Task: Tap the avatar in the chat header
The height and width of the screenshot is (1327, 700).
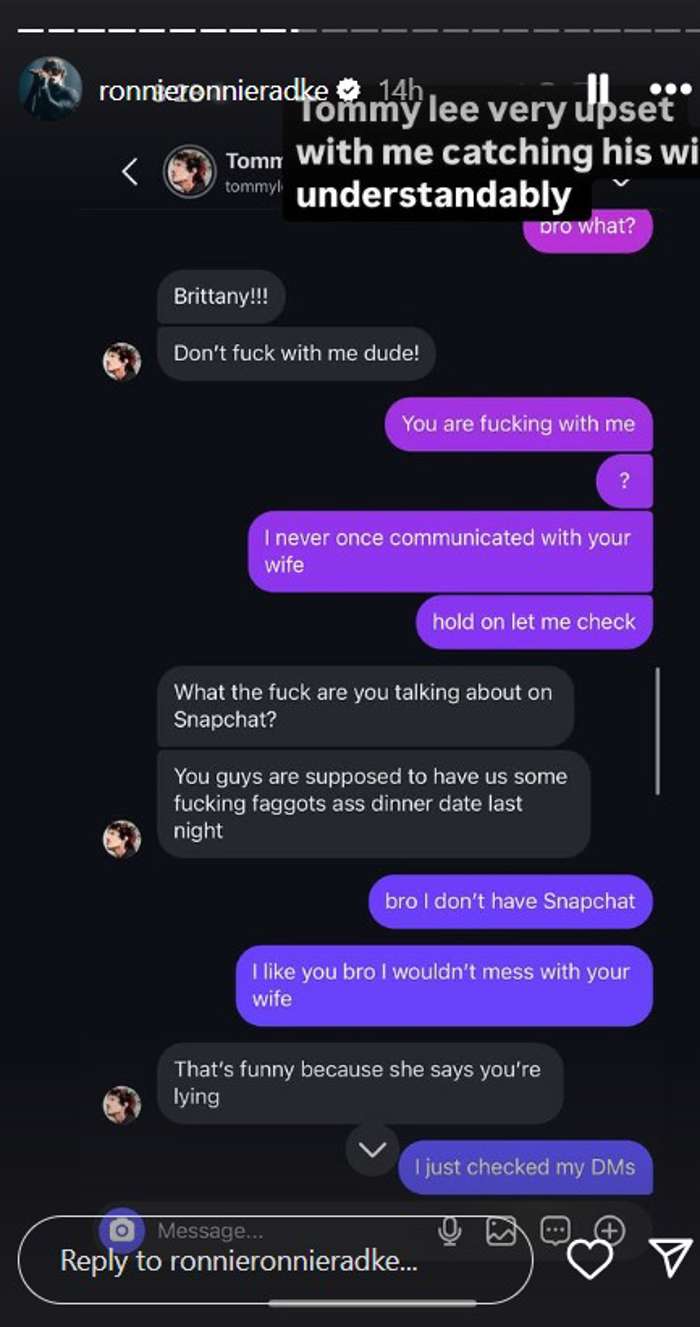Action: coord(190,171)
